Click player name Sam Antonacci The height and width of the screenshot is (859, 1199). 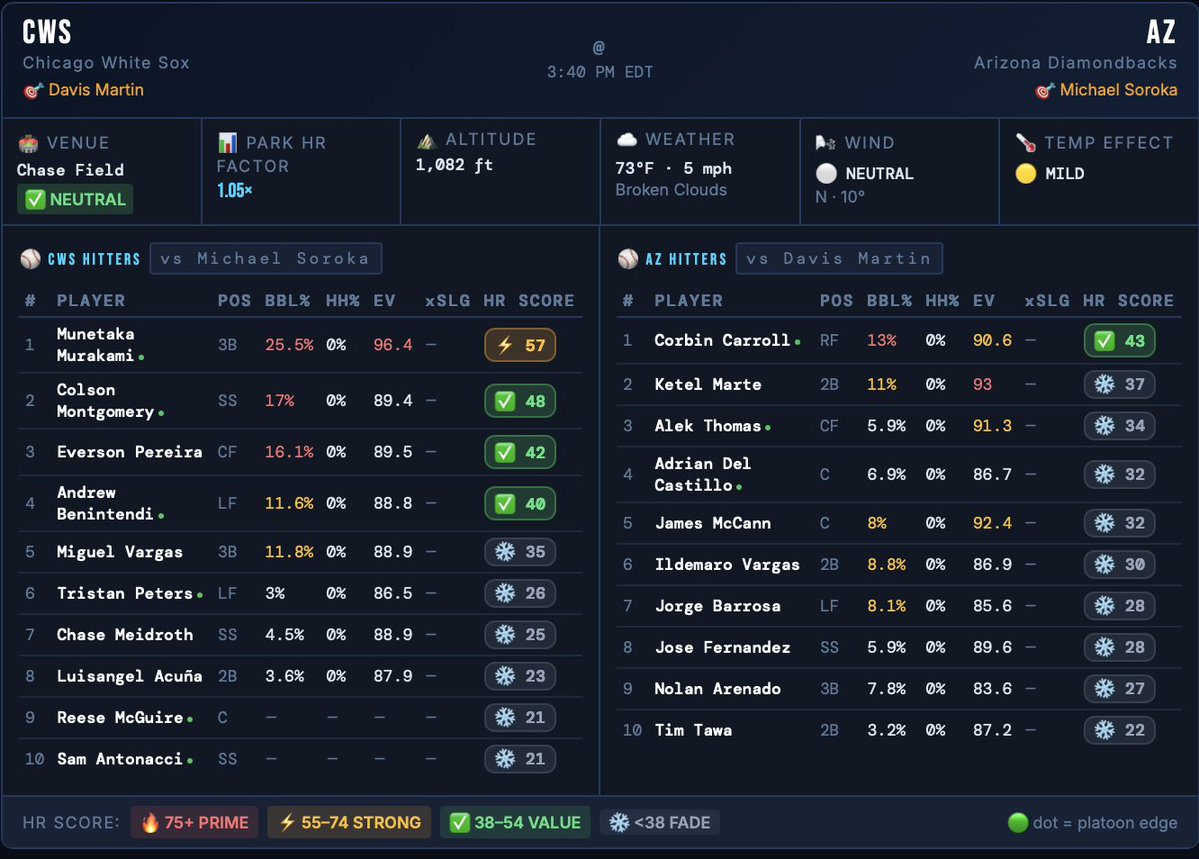120,759
